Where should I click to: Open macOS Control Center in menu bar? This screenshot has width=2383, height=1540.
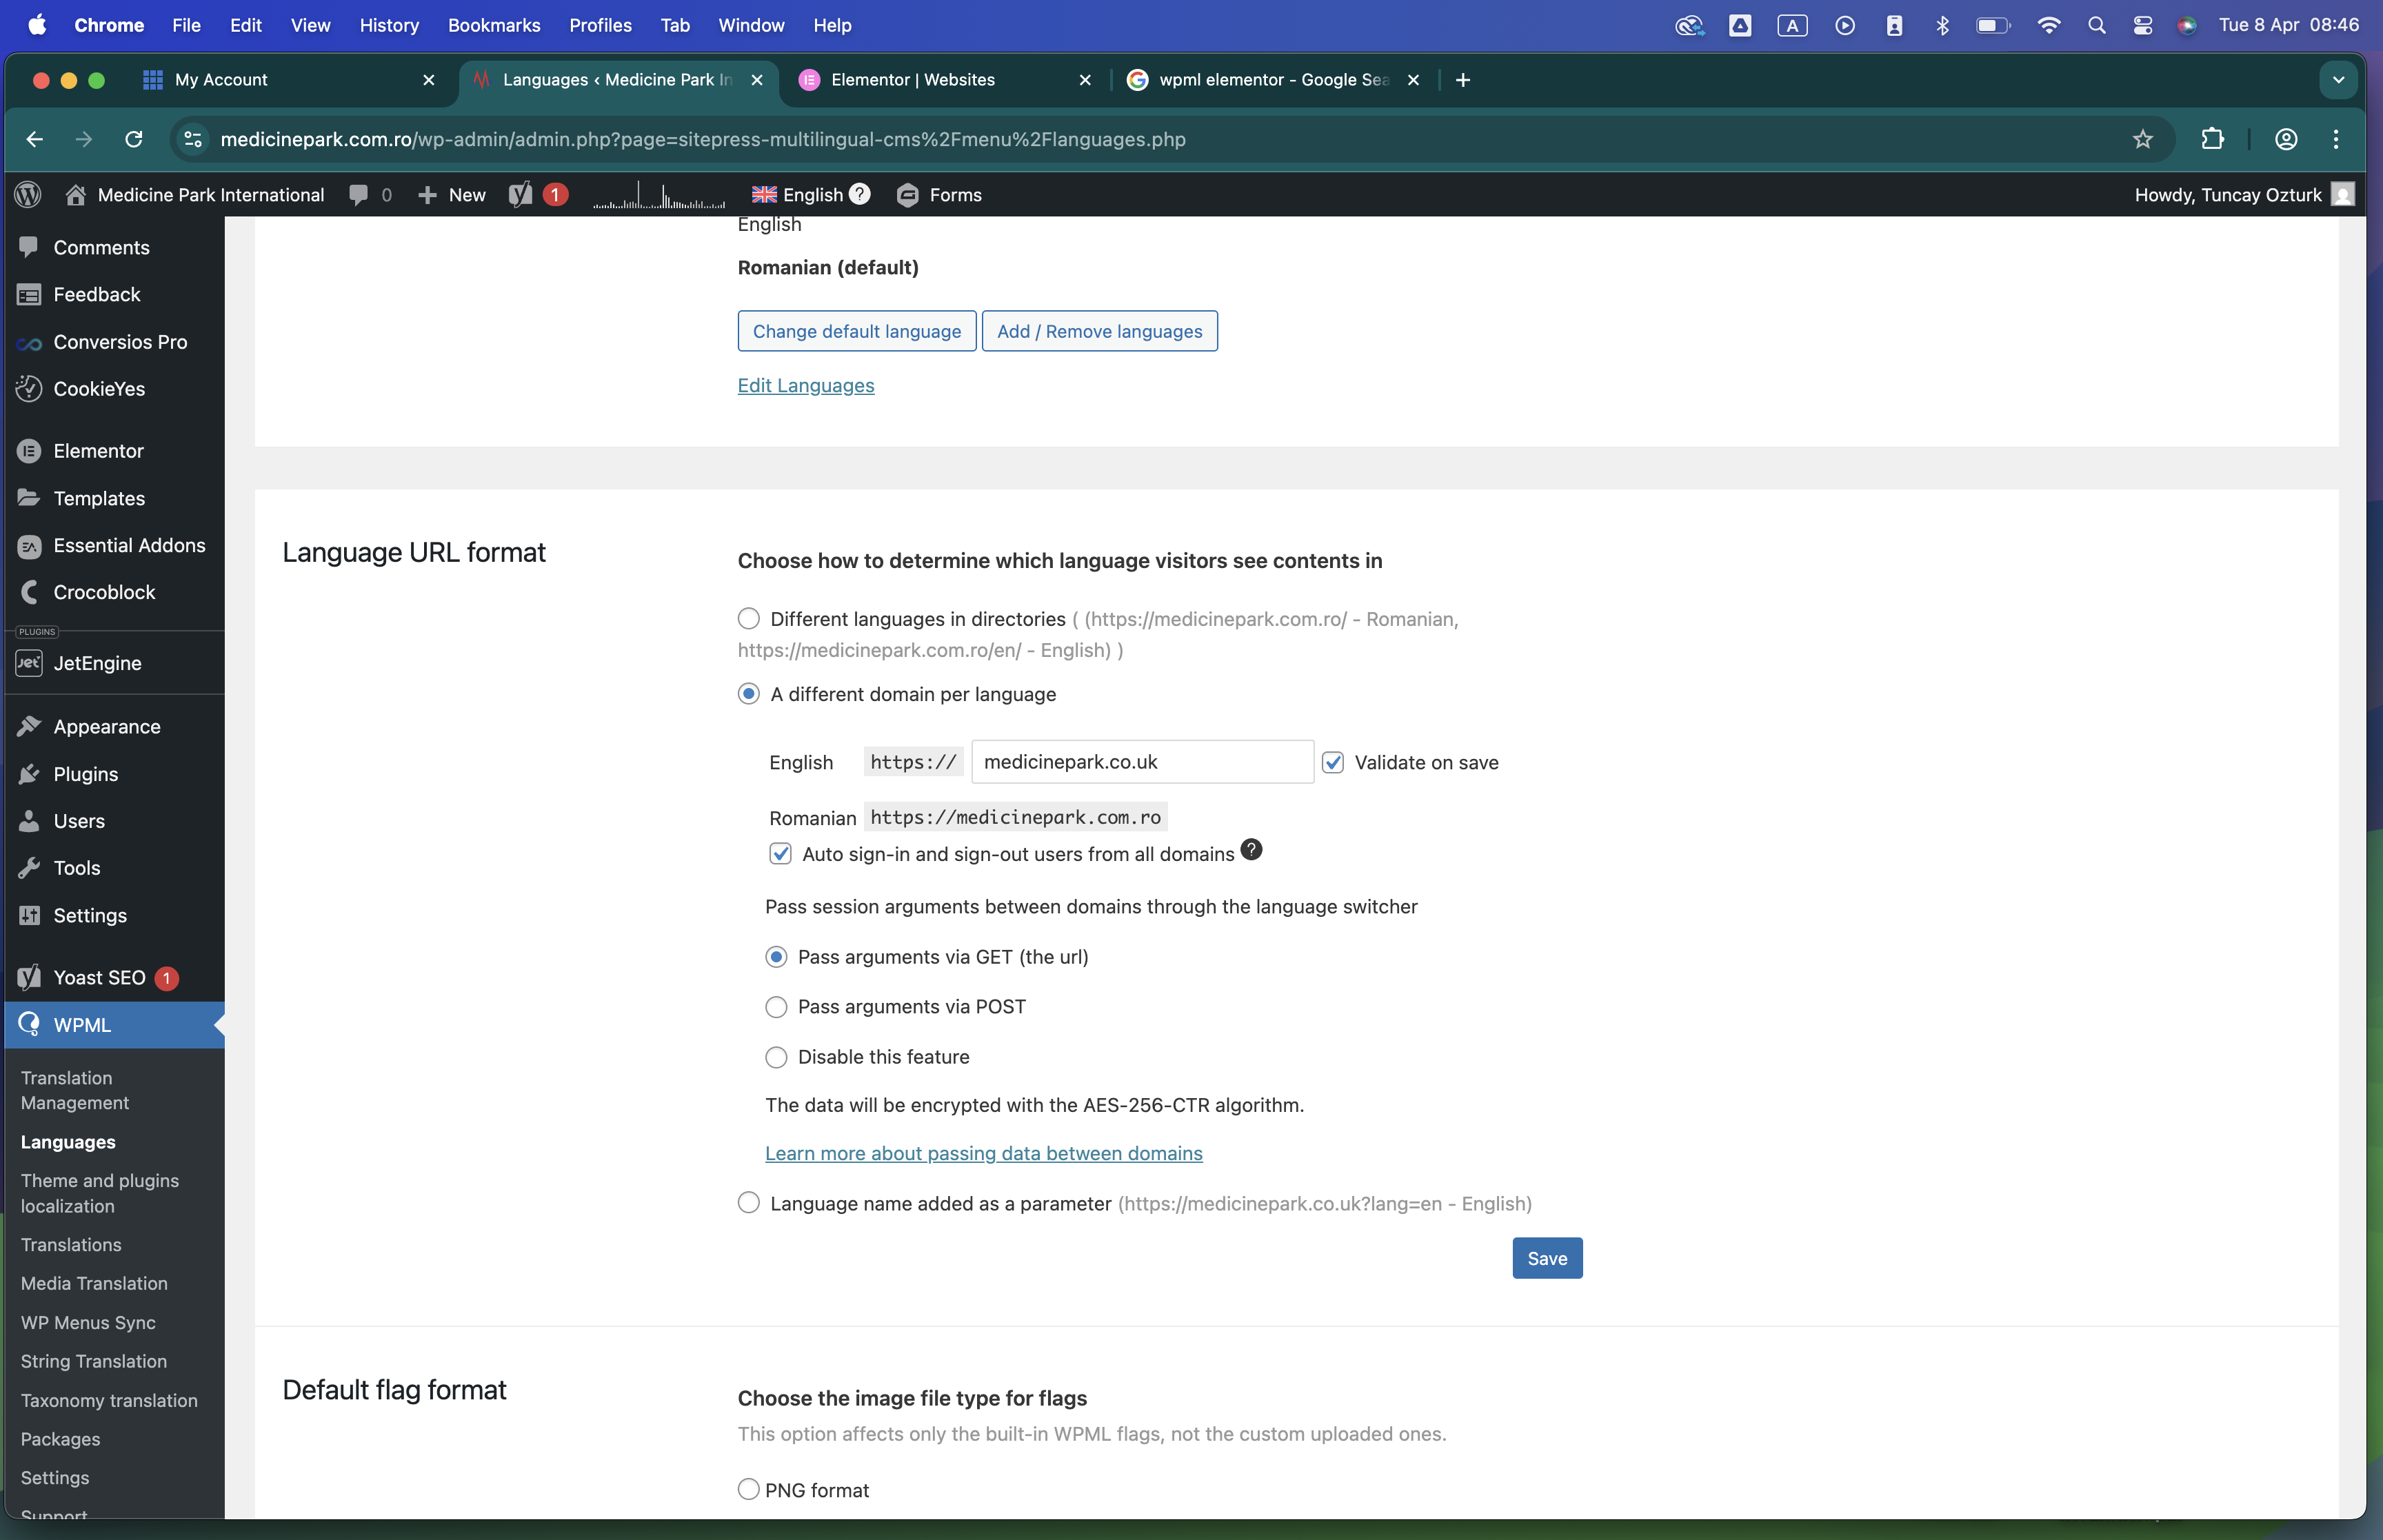2143,25
